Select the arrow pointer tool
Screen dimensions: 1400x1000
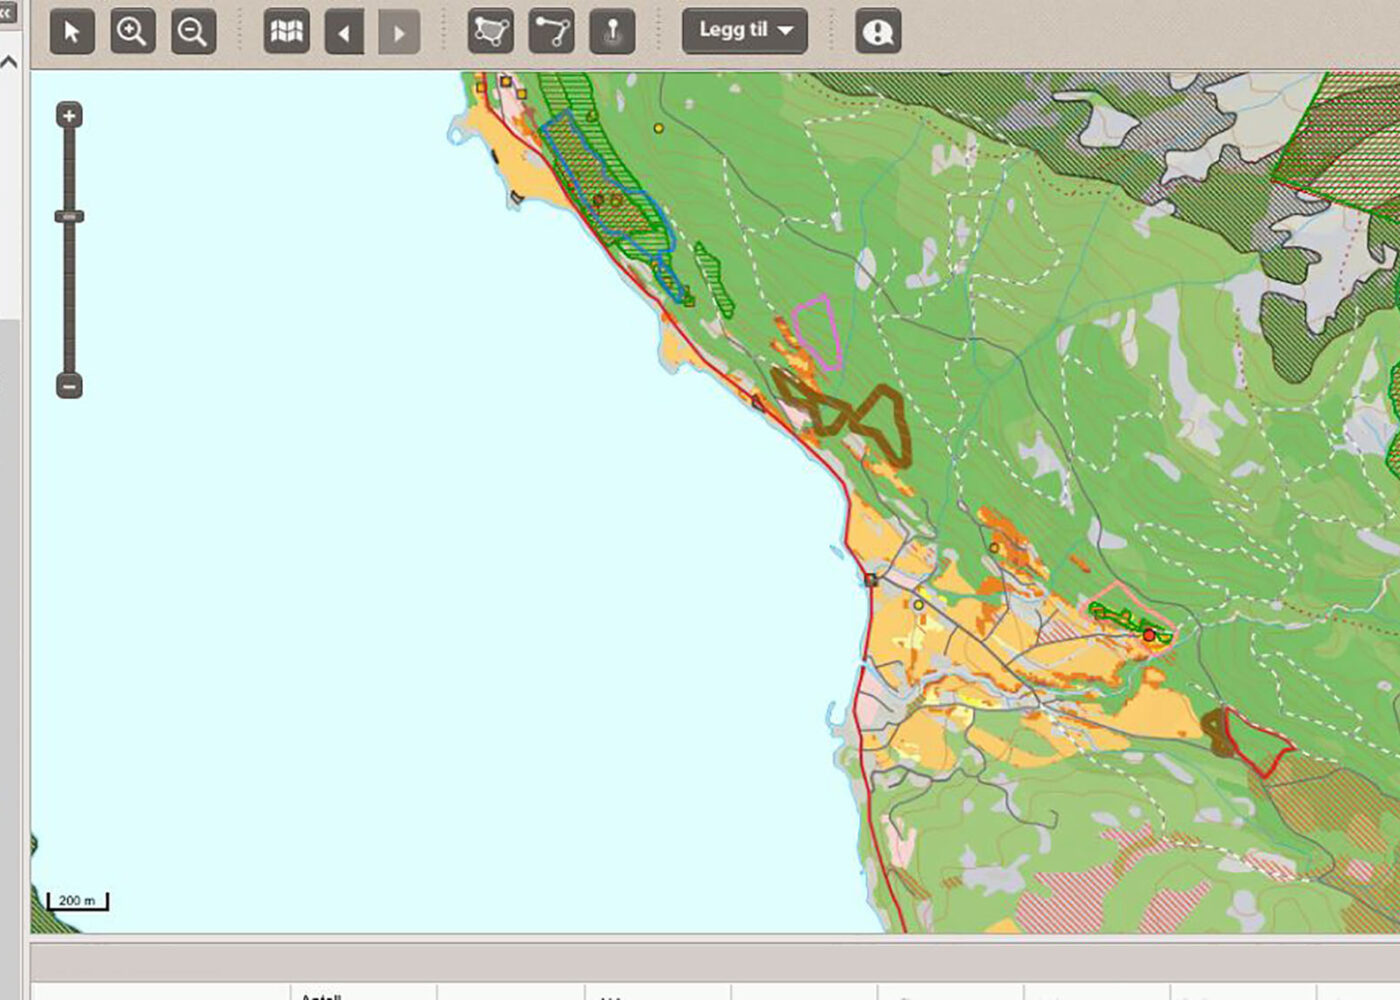click(x=72, y=32)
